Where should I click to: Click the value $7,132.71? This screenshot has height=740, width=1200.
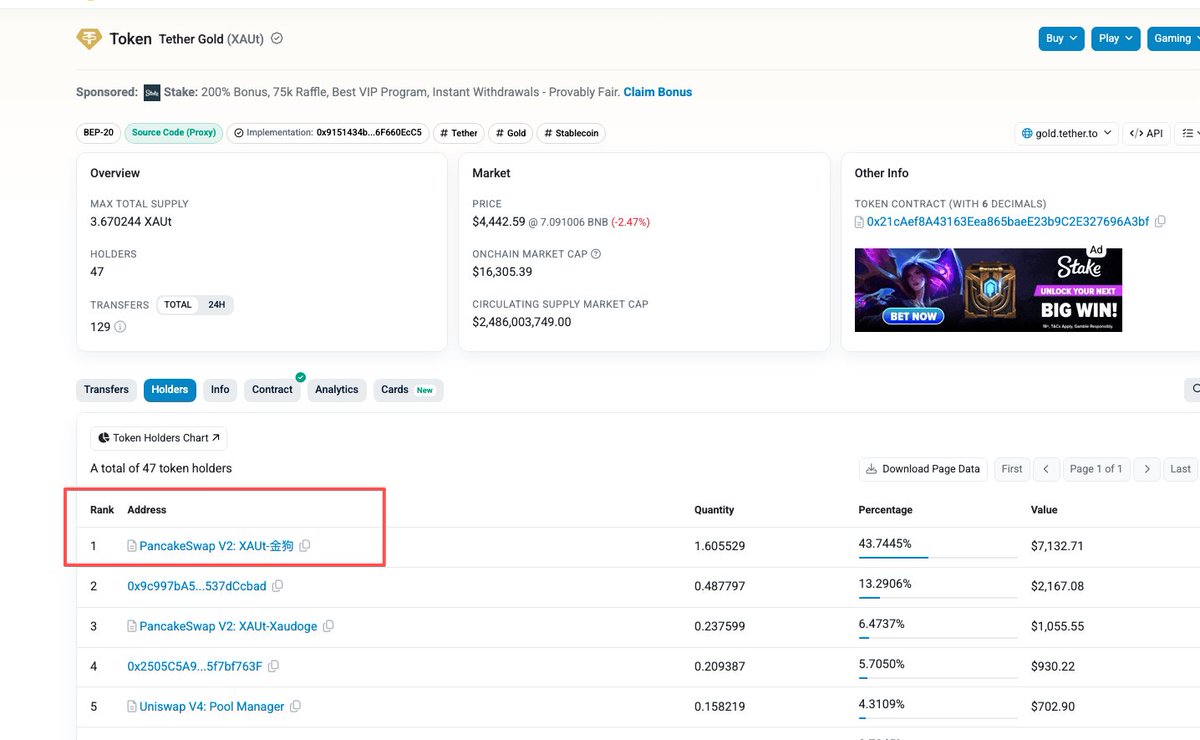(x=1057, y=547)
